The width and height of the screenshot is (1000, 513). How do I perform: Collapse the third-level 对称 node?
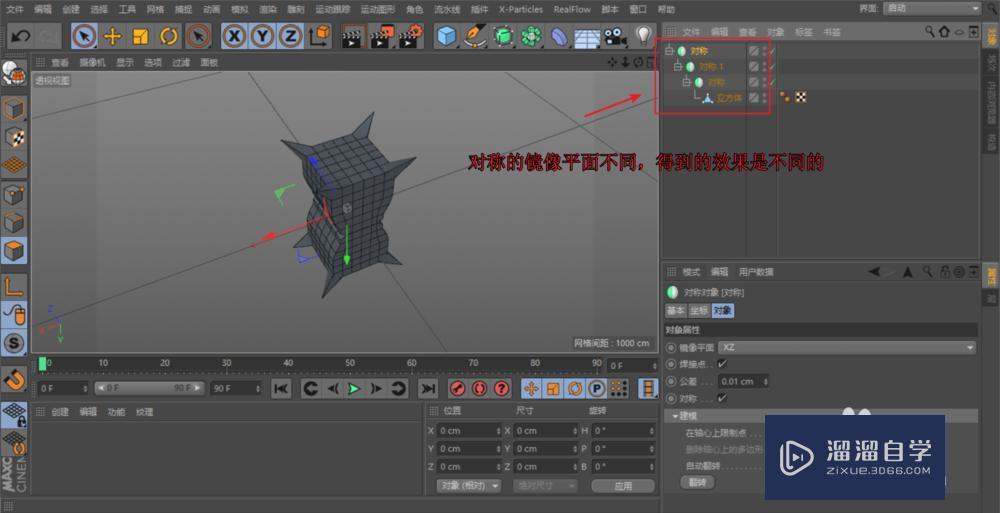(x=686, y=82)
